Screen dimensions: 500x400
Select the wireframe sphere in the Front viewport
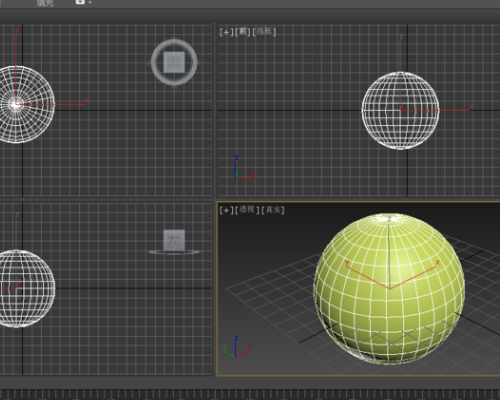point(400,110)
